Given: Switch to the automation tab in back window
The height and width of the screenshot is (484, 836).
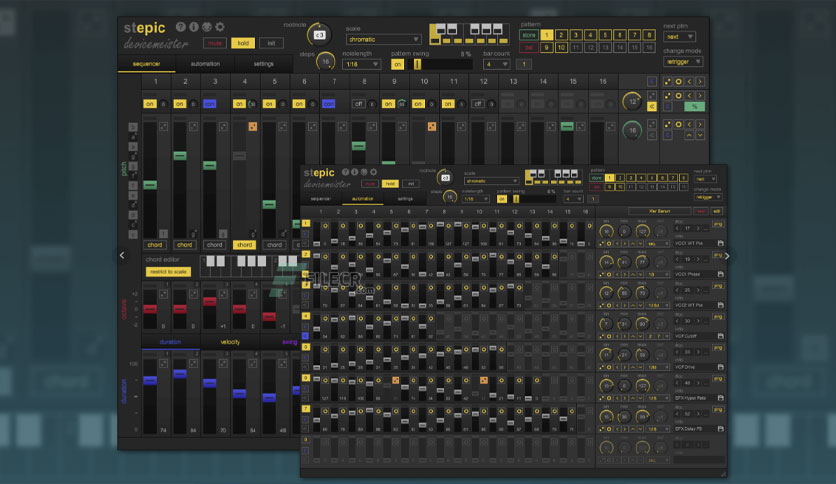Looking at the screenshot, I should (205, 64).
